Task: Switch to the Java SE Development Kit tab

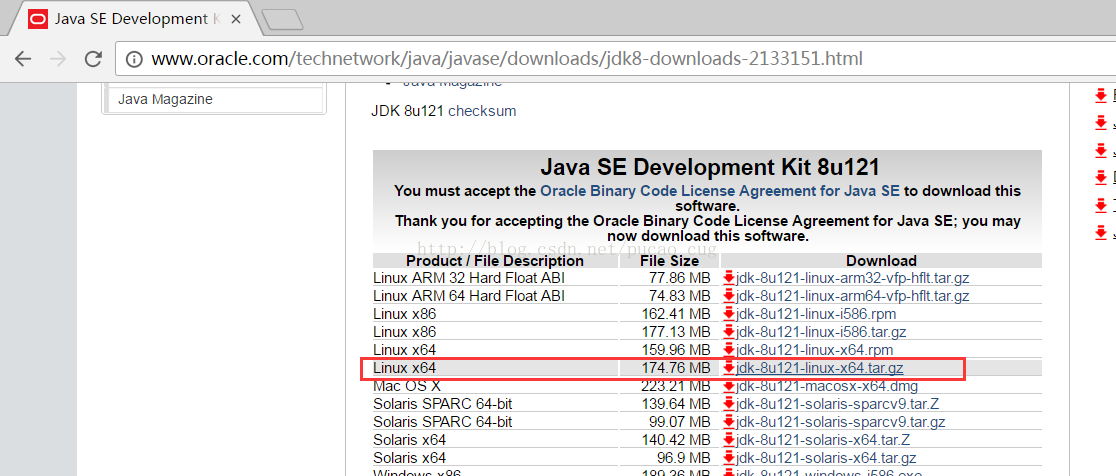Action: [x=130, y=18]
